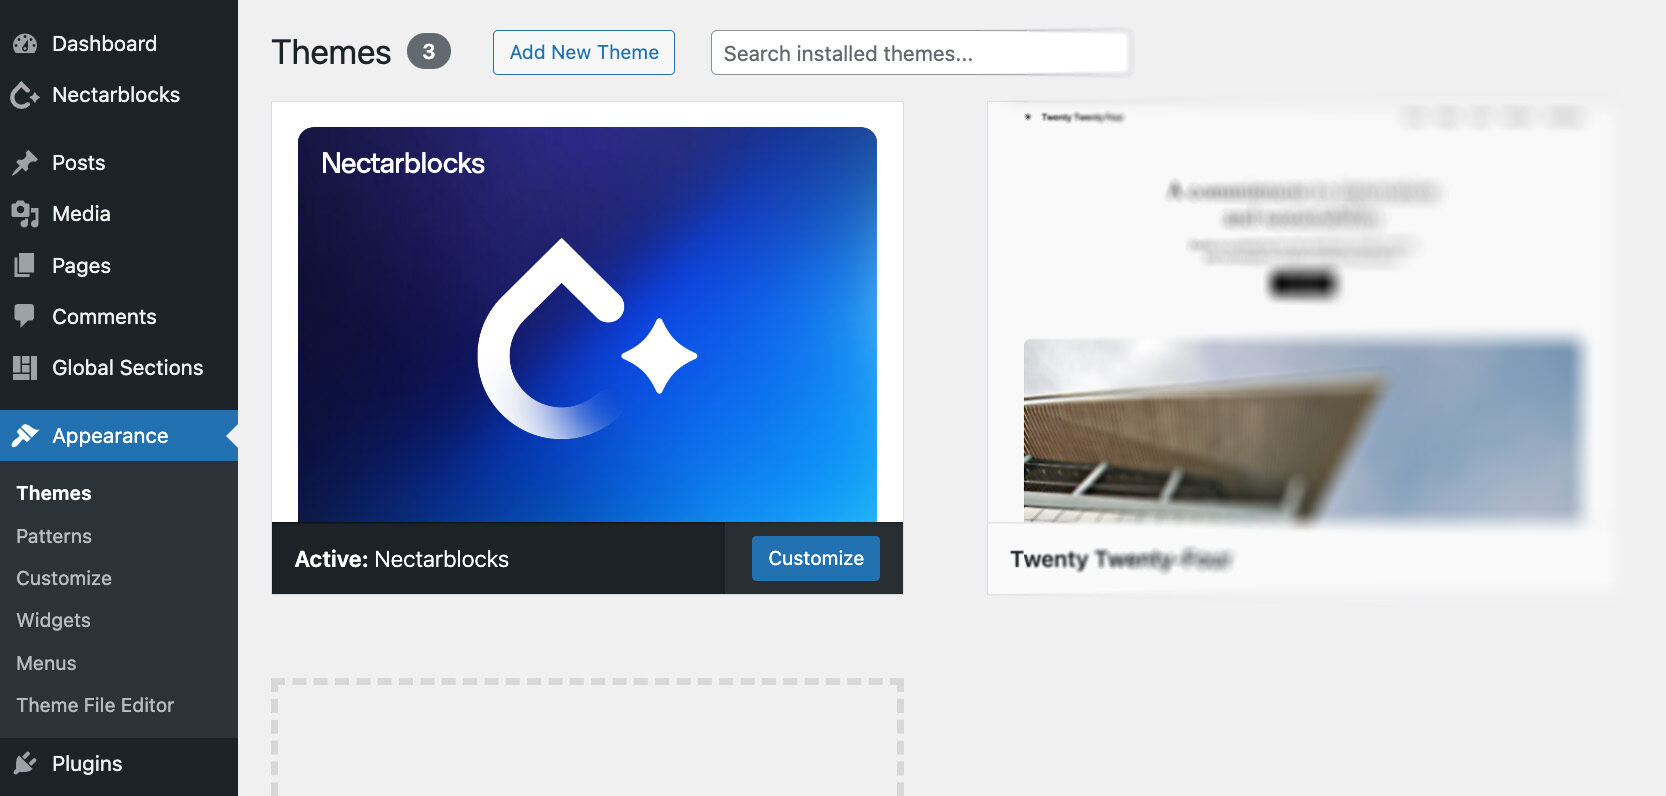Screen dimensions: 1666x796
Task: Click the Nectarblocks theme screenshot
Action: point(587,312)
